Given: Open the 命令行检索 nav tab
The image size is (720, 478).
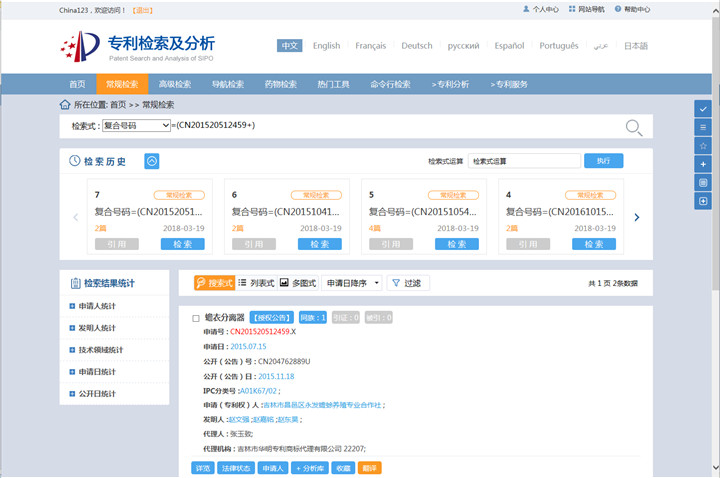Looking at the screenshot, I should (x=390, y=84).
